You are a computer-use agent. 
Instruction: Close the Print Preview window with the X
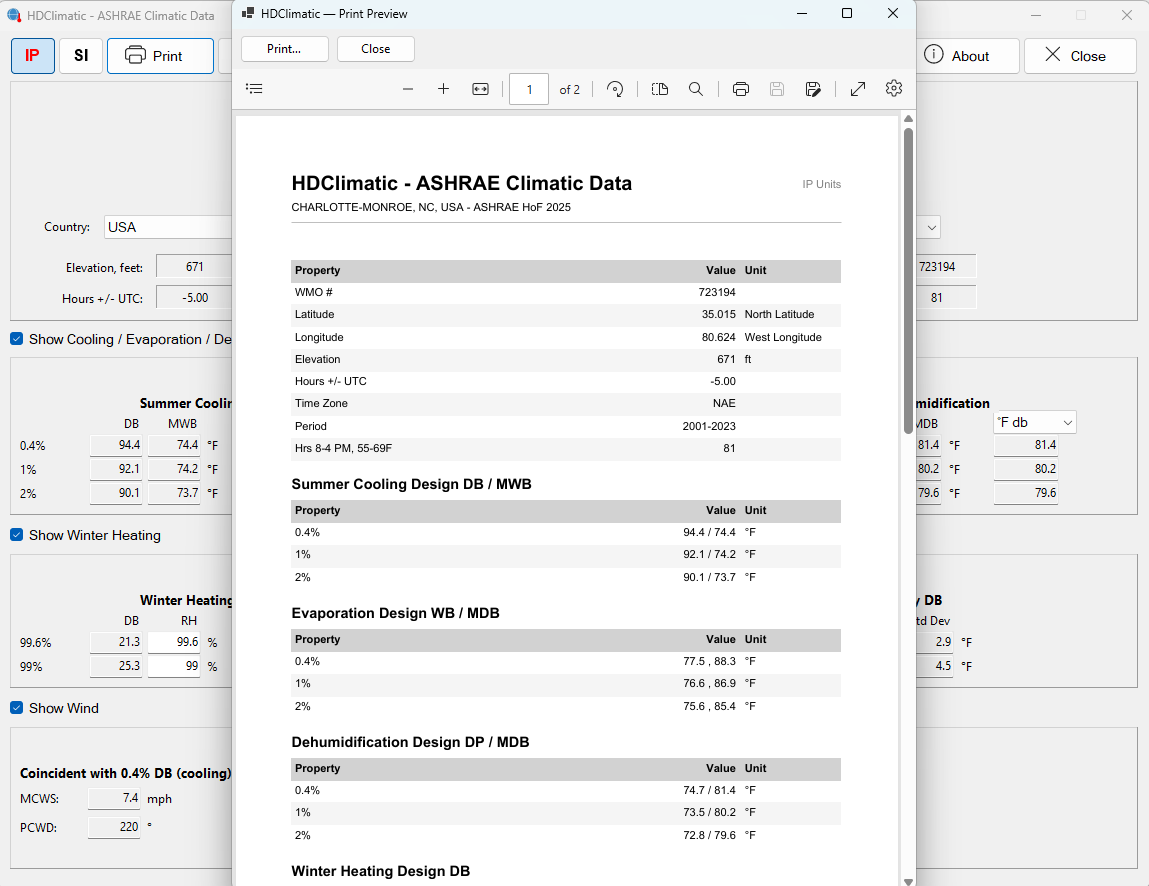click(893, 13)
